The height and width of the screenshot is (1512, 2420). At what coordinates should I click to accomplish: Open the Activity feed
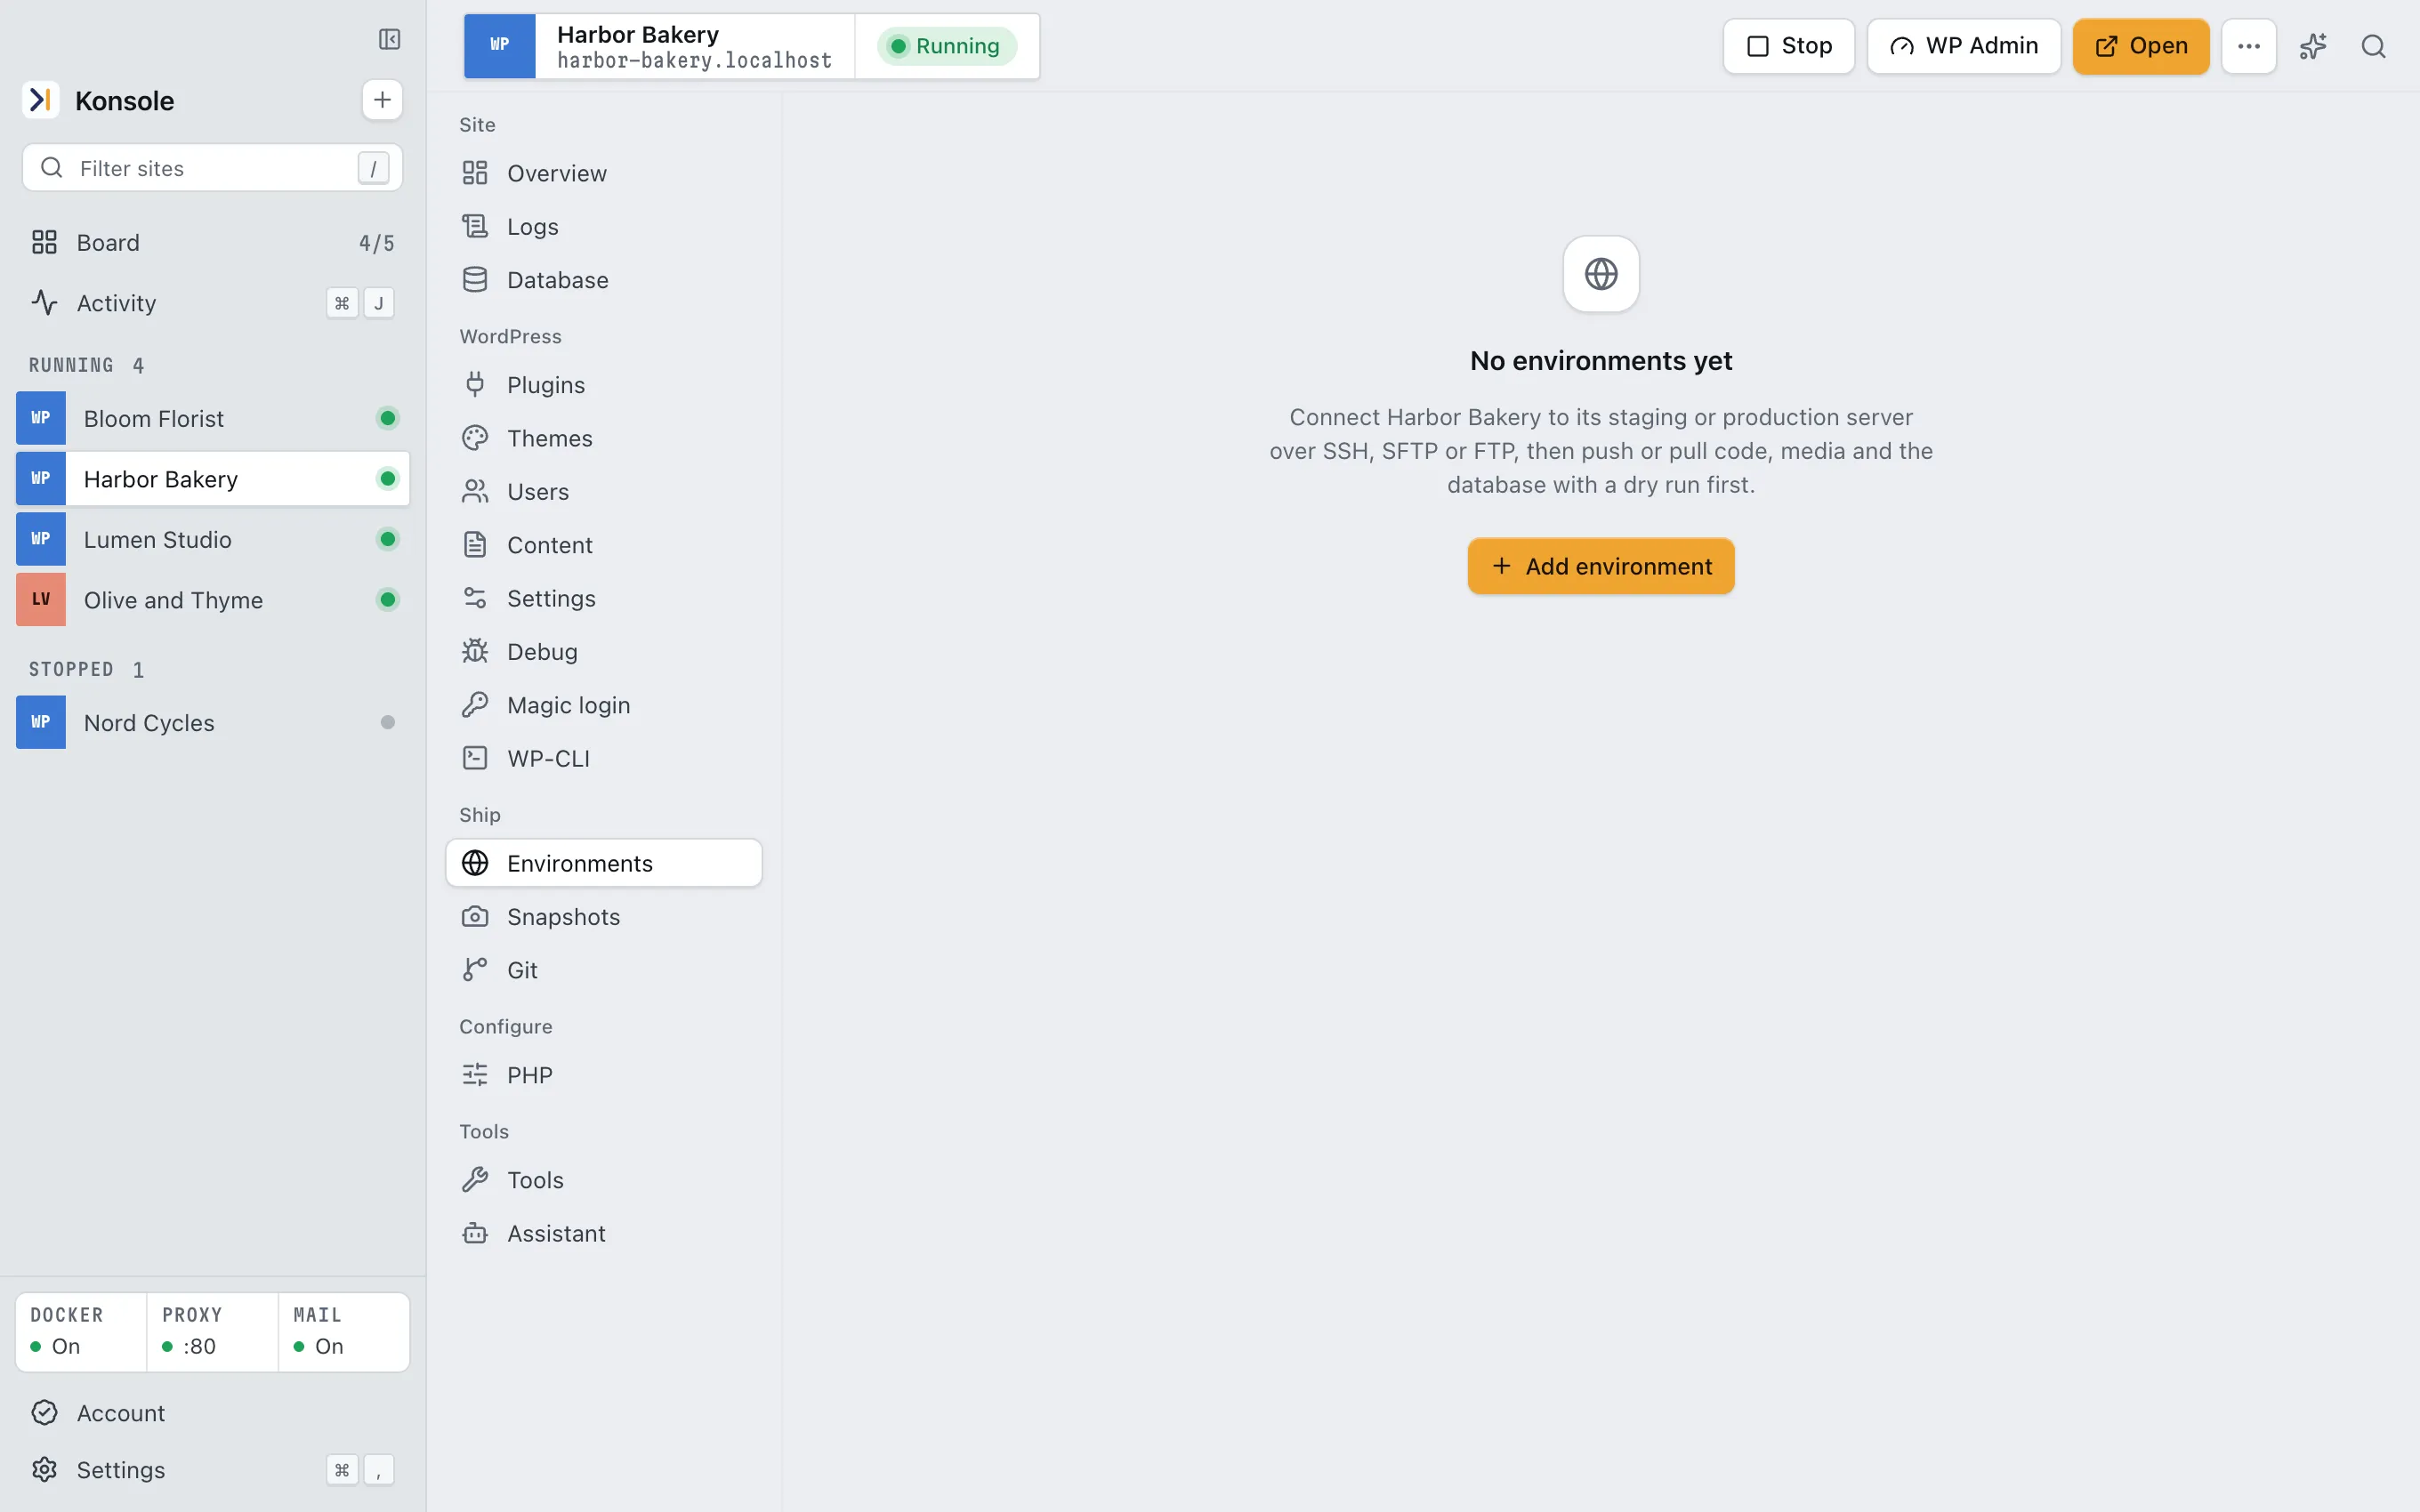tap(212, 303)
